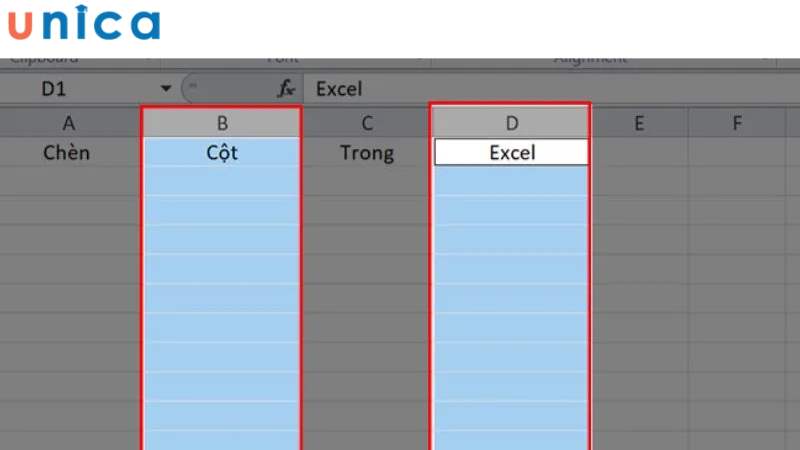Select column A header

coord(69,123)
